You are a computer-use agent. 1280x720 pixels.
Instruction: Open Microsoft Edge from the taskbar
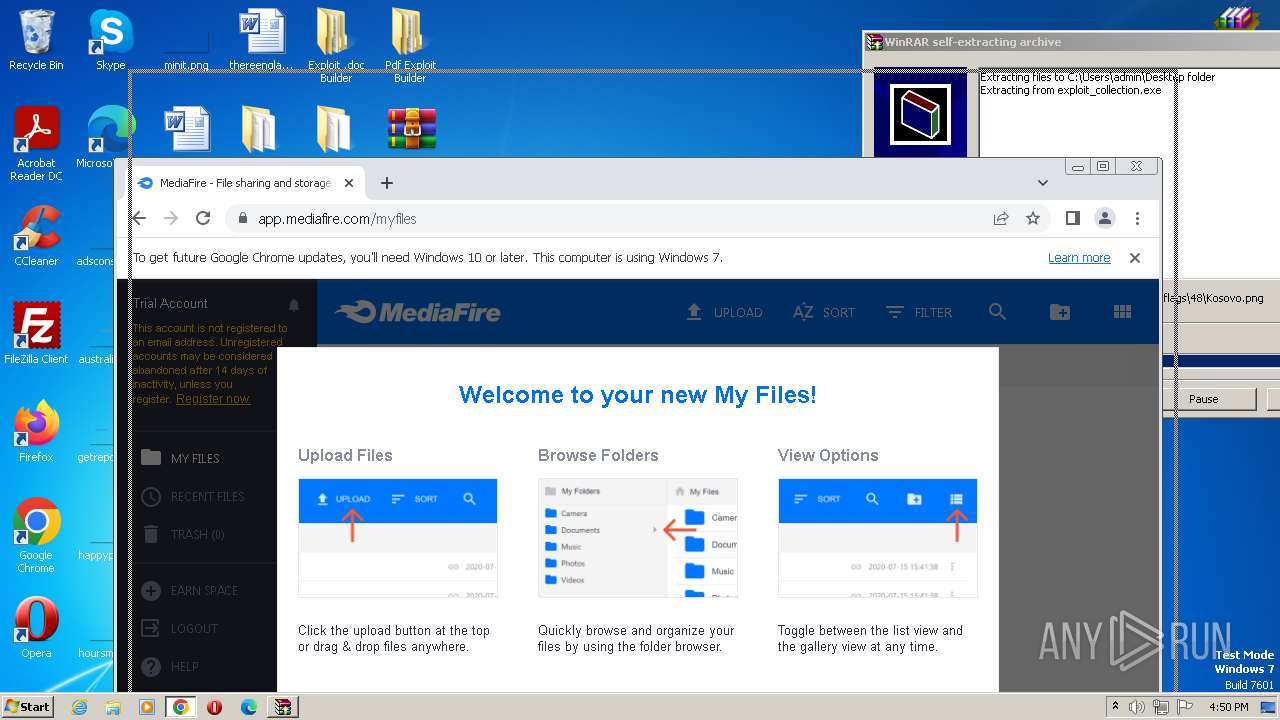249,707
